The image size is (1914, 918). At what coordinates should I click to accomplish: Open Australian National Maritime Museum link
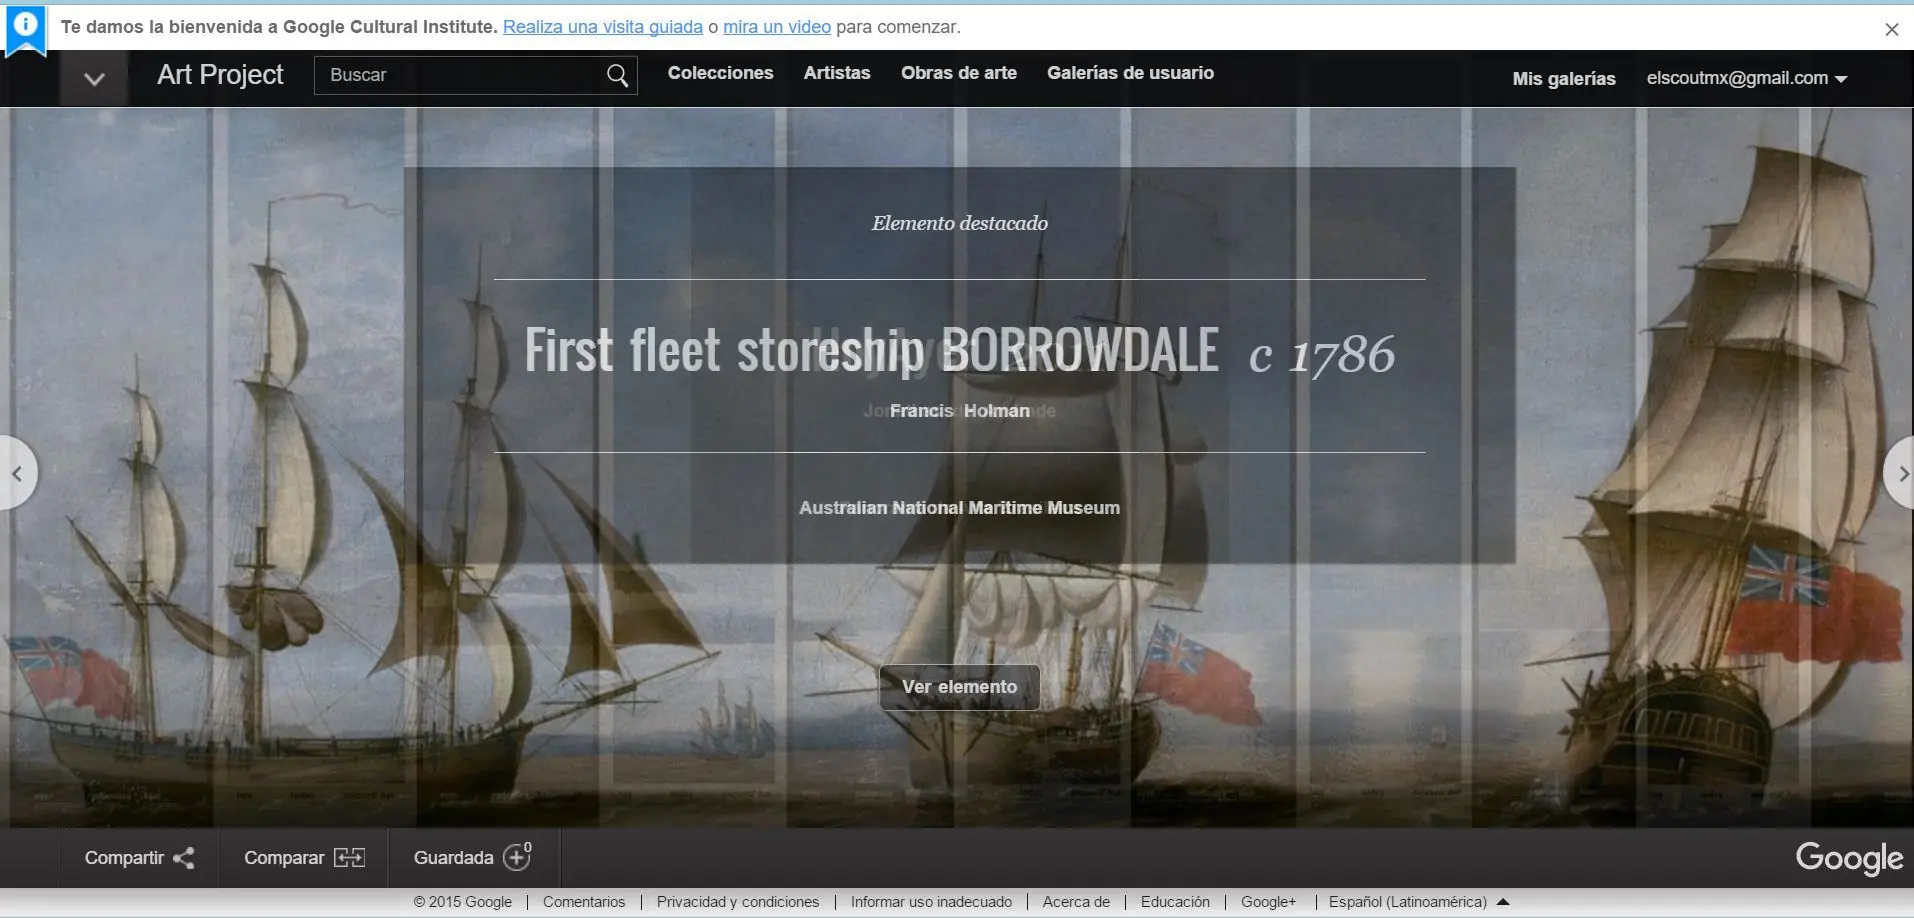coord(959,508)
